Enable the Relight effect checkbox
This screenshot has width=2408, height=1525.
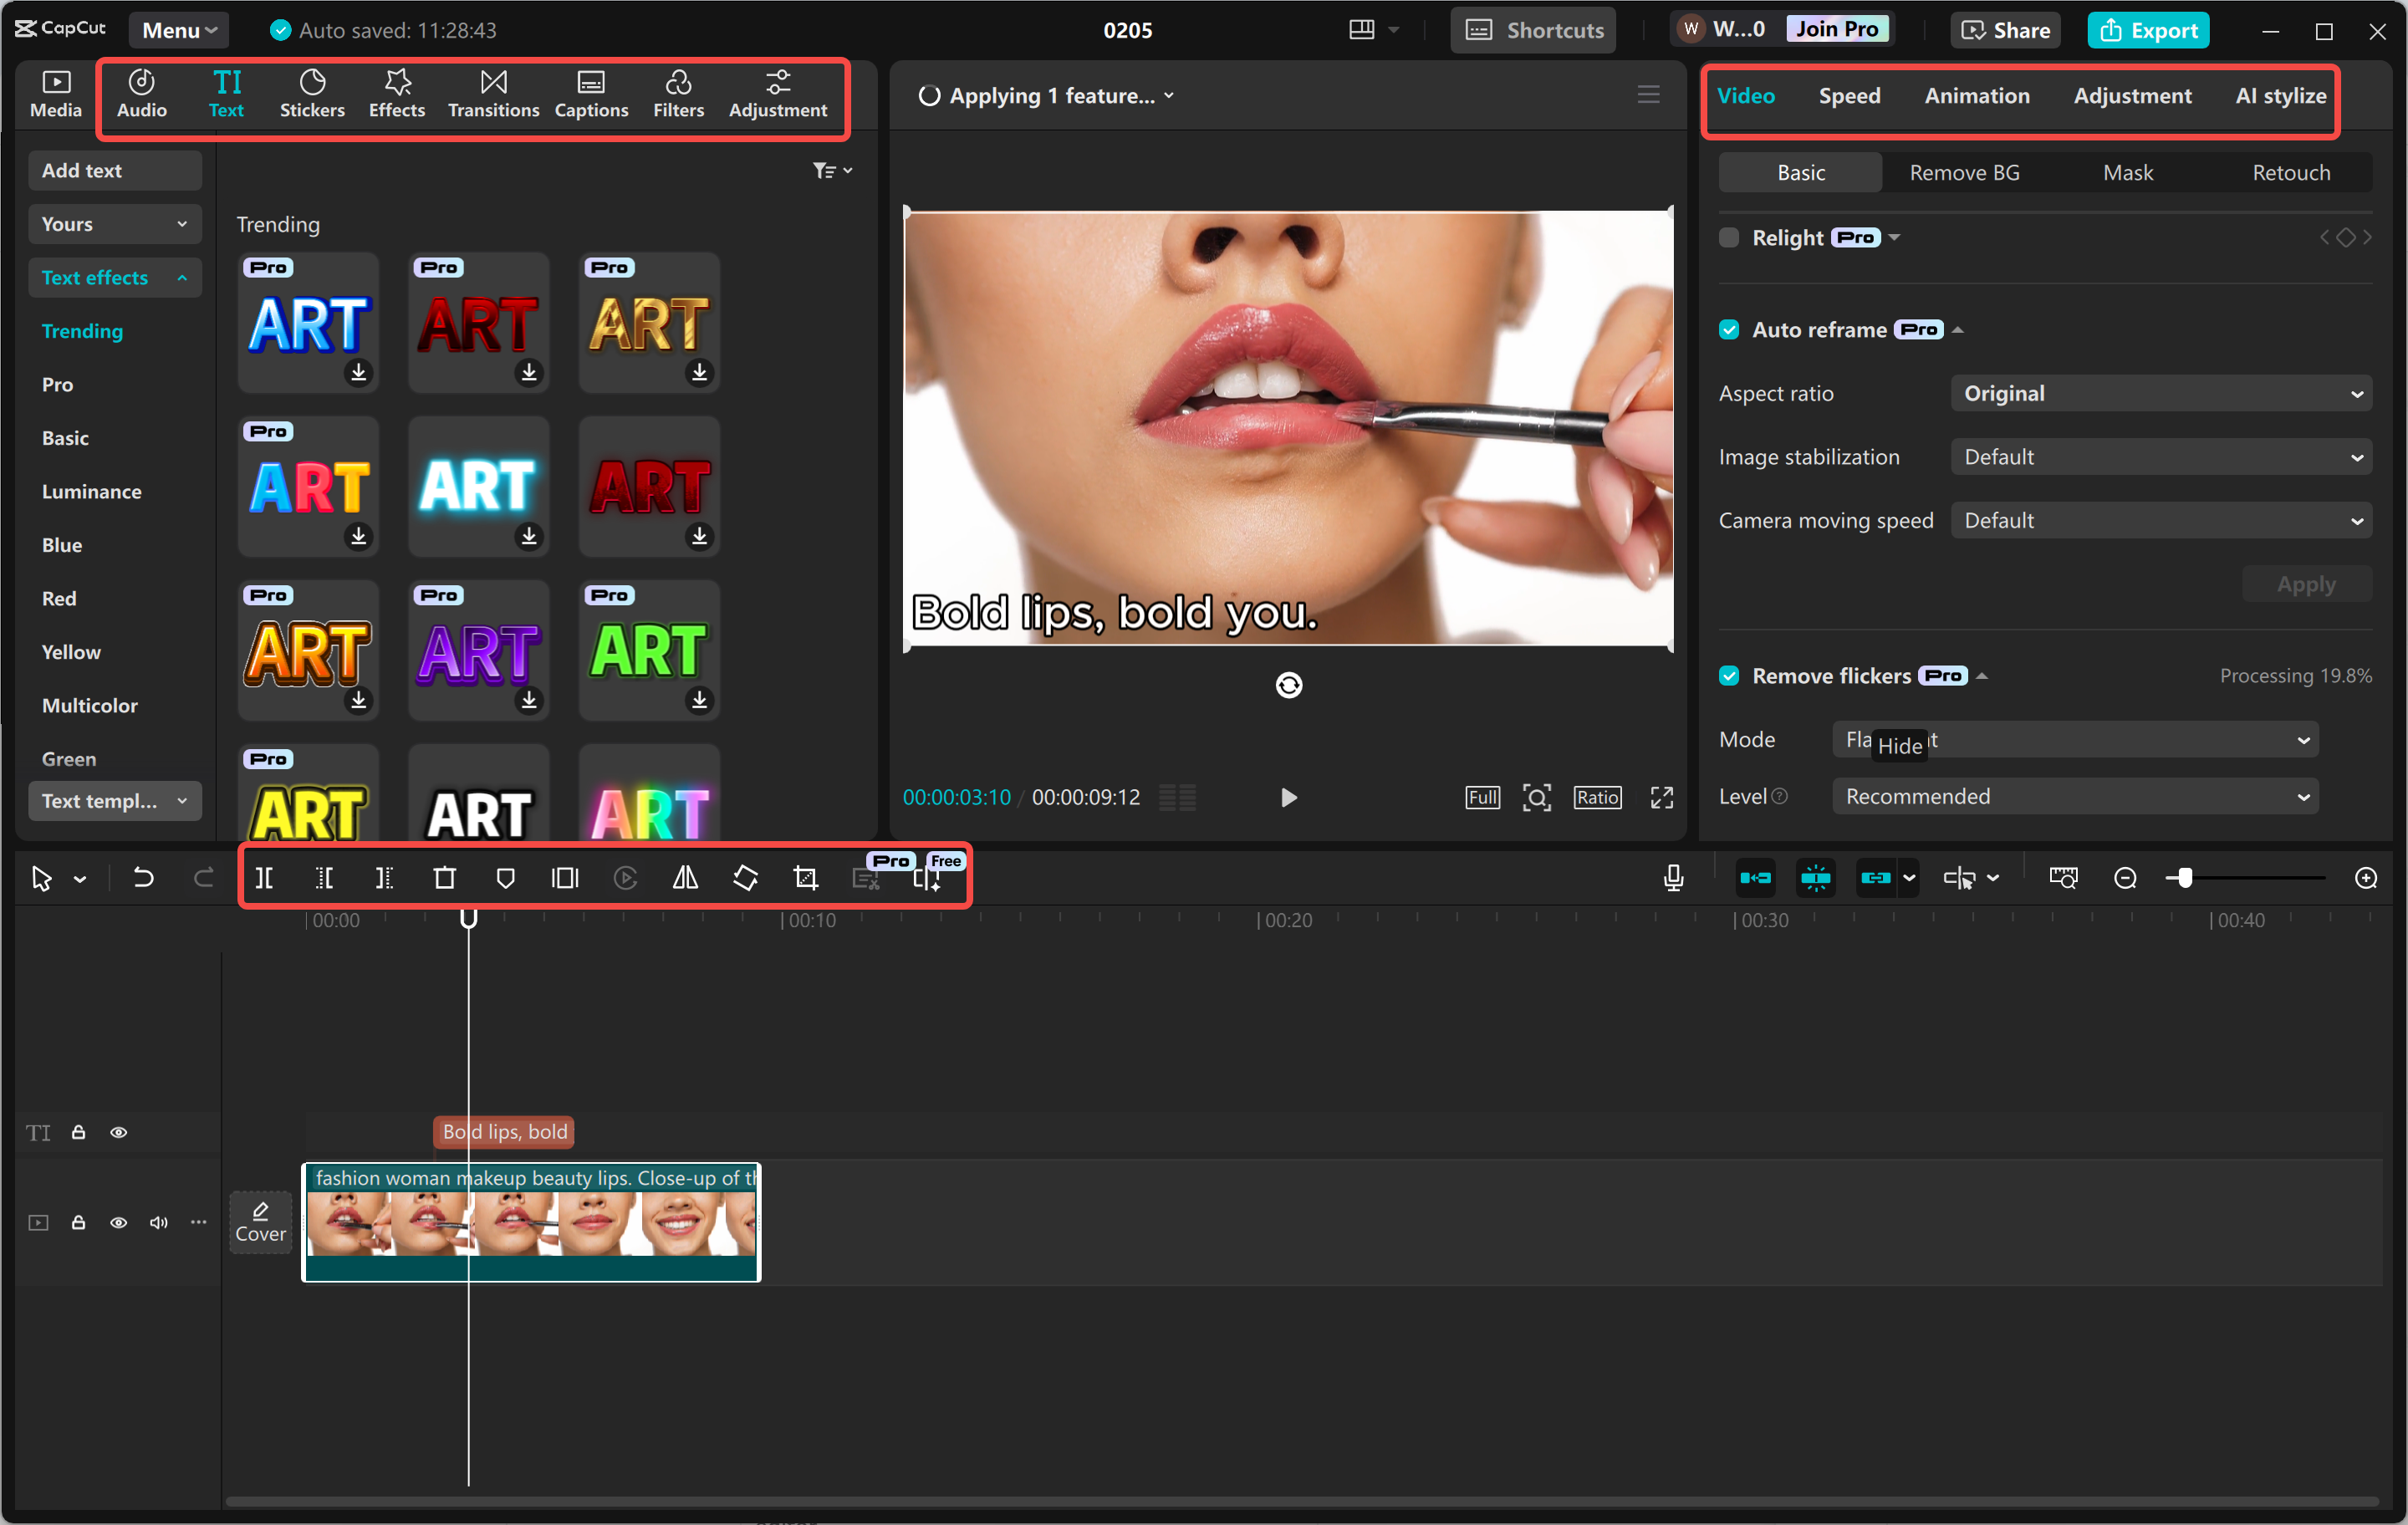1729,237
